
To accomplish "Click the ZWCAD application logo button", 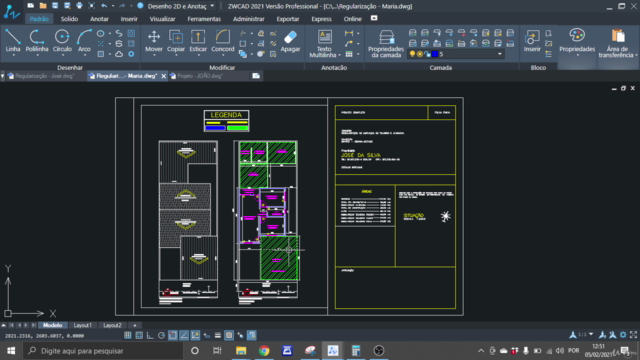I will tap(11, 11).
